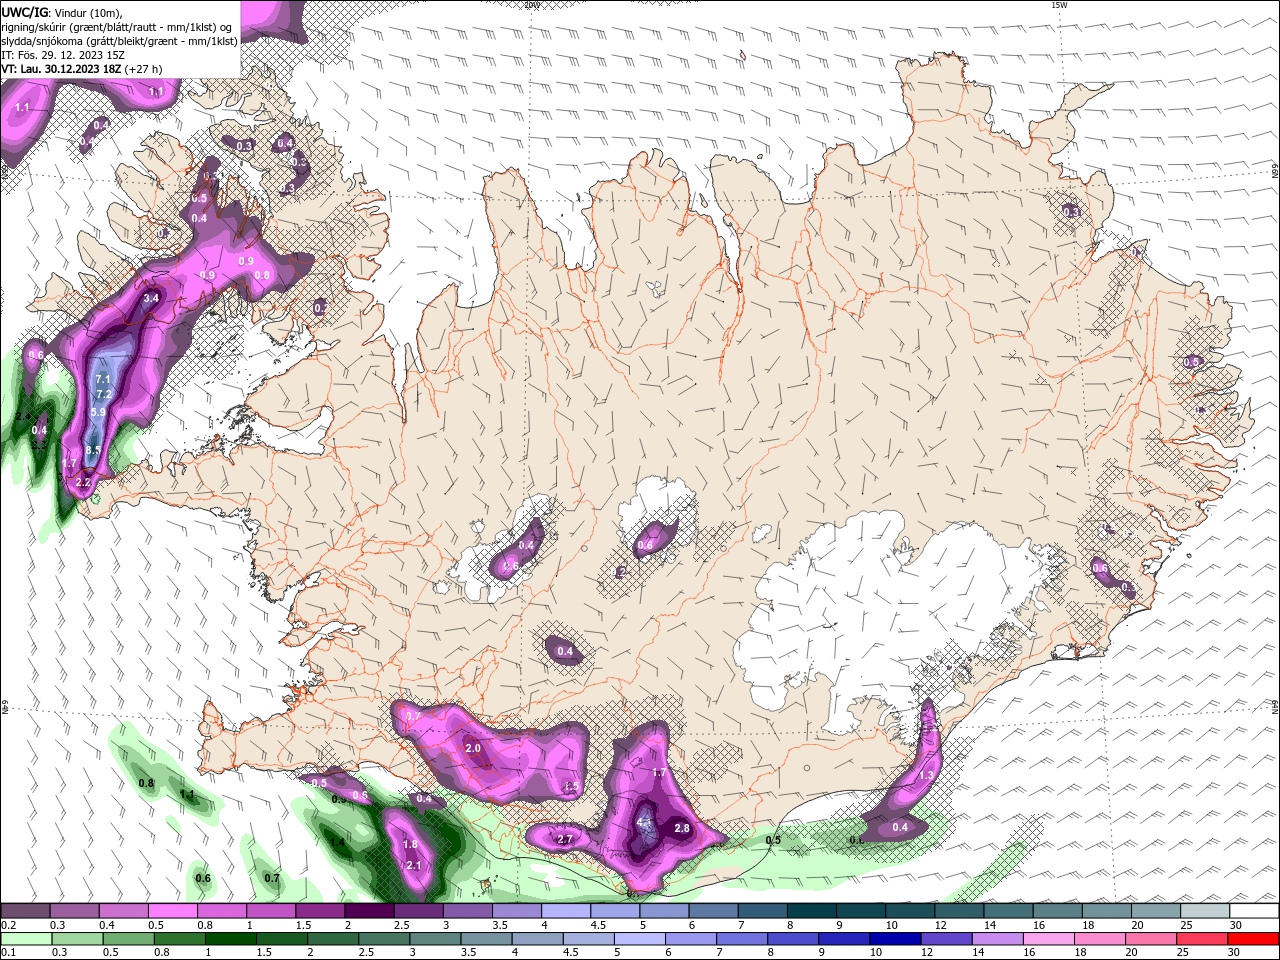This screenshot has width=1280, height=960.
Task: Click the init time 'IT: Fös. 29. 12. 2023 15Z'
Action: 63,55
